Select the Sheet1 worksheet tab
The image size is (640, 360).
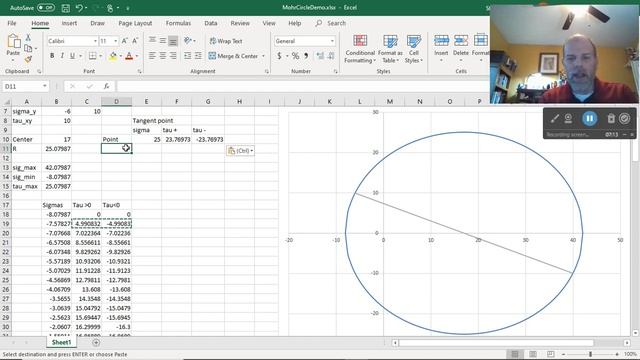(x=61, y=342)
